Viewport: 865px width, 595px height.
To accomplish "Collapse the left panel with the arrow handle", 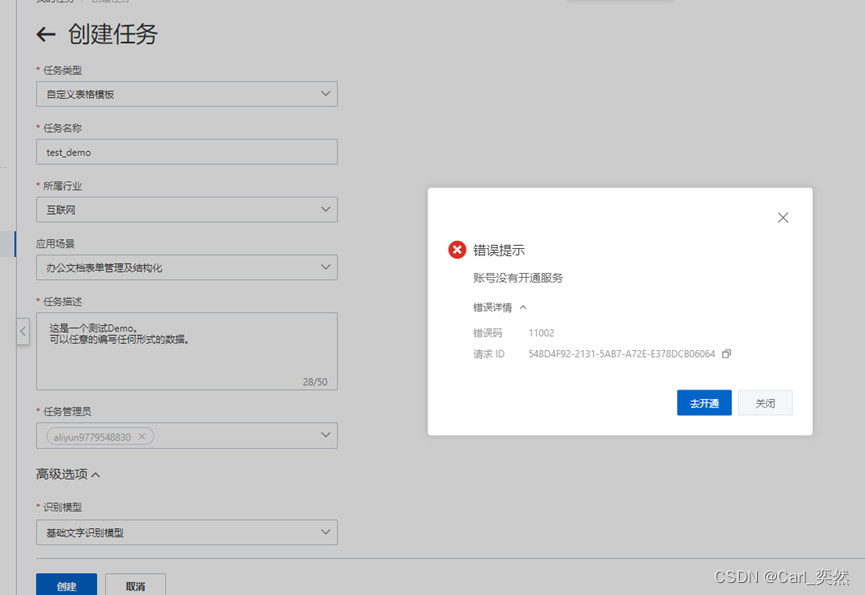I will [22, 331].
